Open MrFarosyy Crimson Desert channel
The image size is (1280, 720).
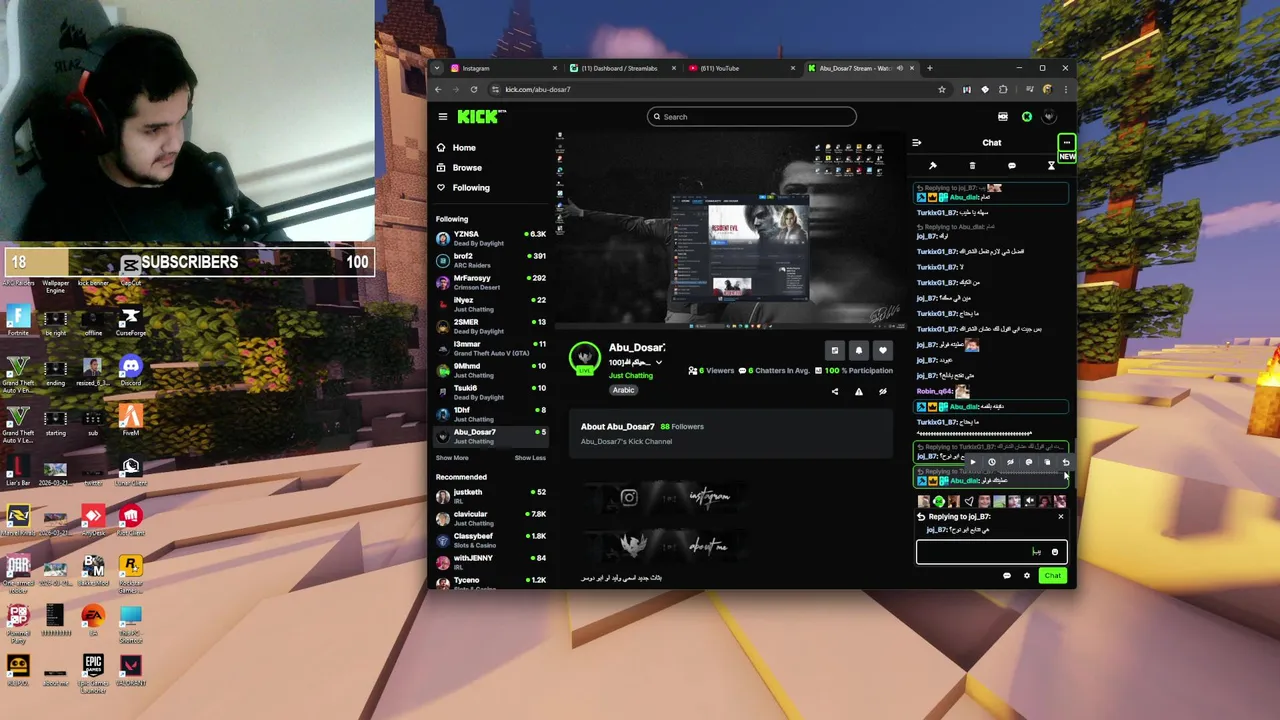pyautogui.click(x=491, y=282)
